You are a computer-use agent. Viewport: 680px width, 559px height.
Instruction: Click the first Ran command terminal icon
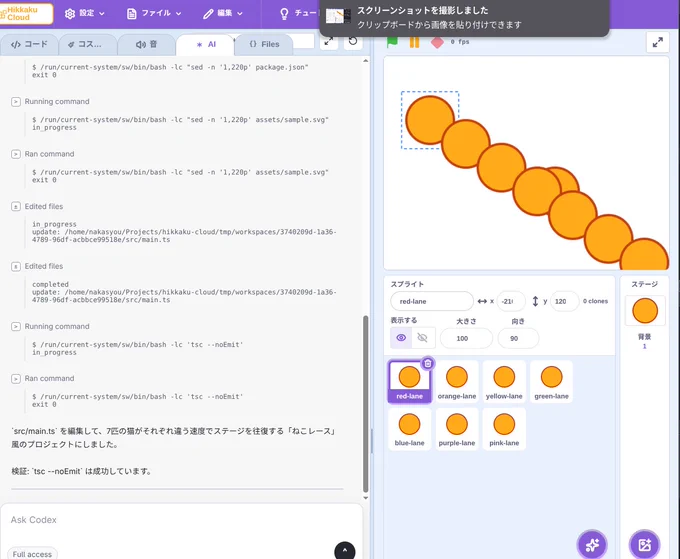click(16, 154)
